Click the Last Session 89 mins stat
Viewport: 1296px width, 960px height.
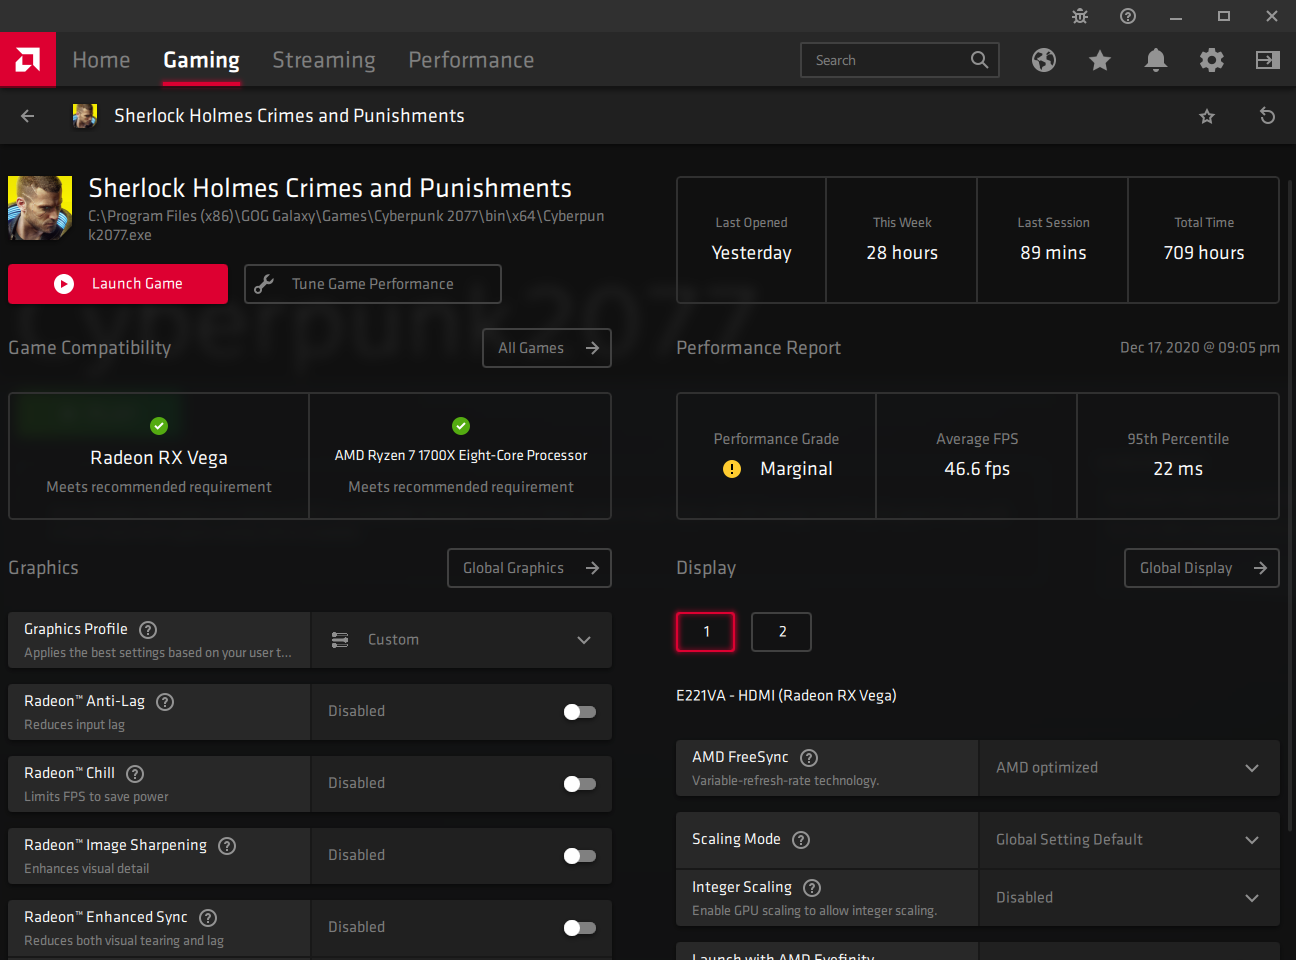coord(1053,240)
